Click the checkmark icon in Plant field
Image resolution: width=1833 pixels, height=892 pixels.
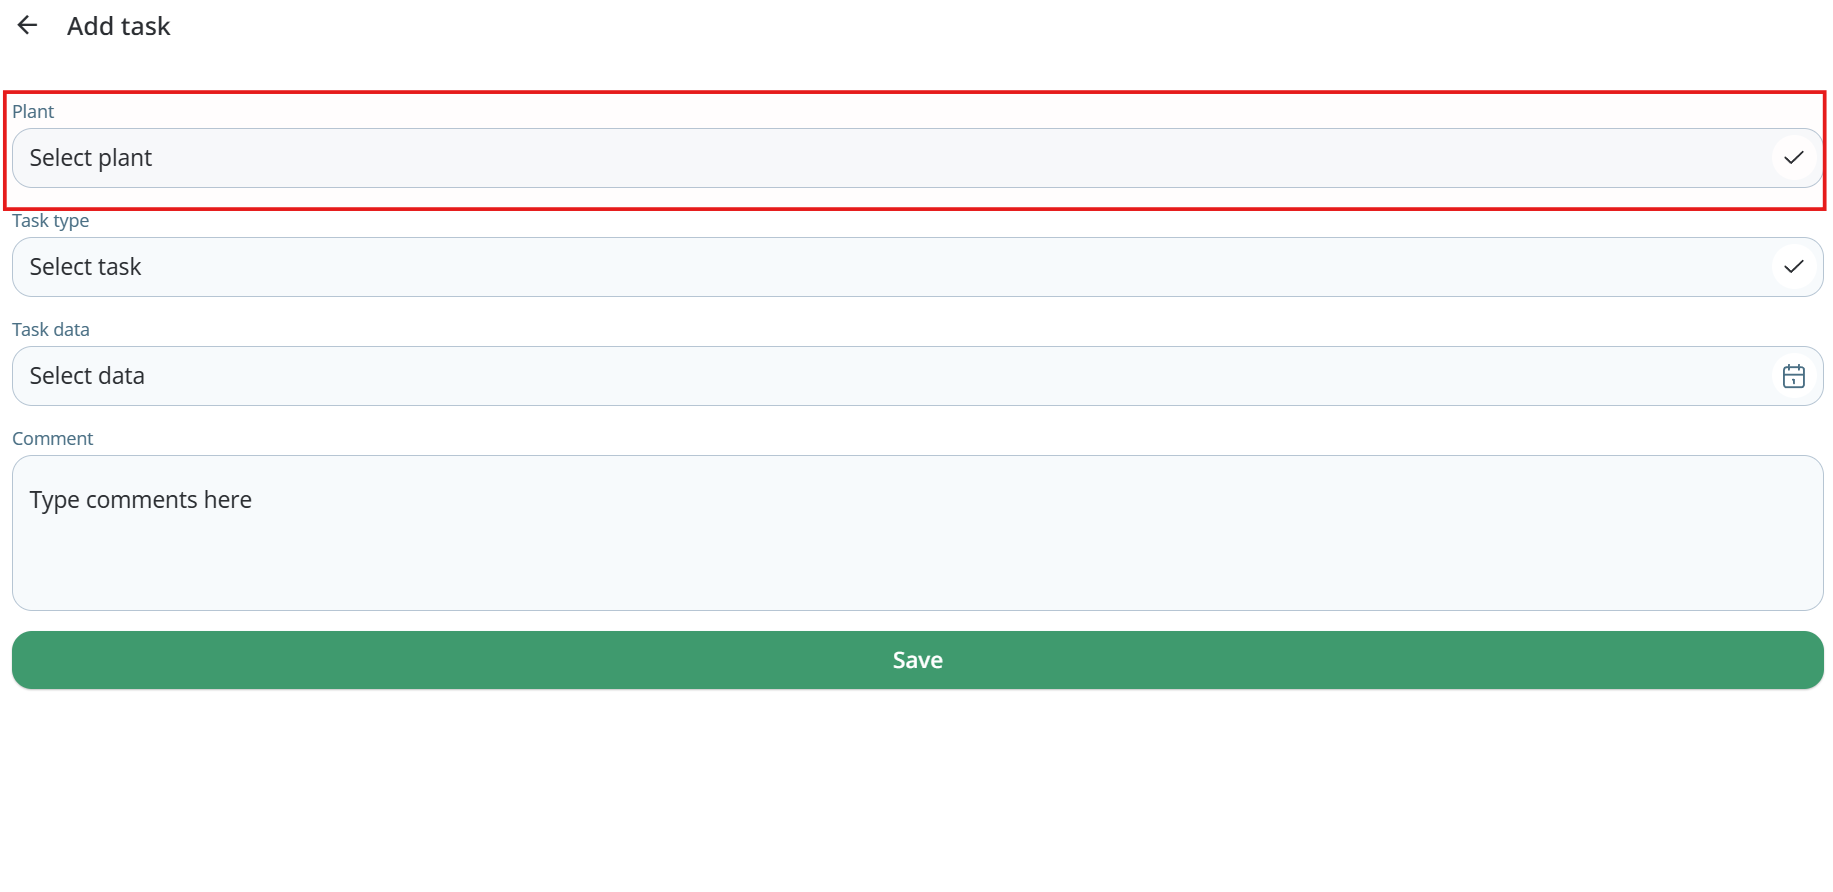click(1793, 158)
